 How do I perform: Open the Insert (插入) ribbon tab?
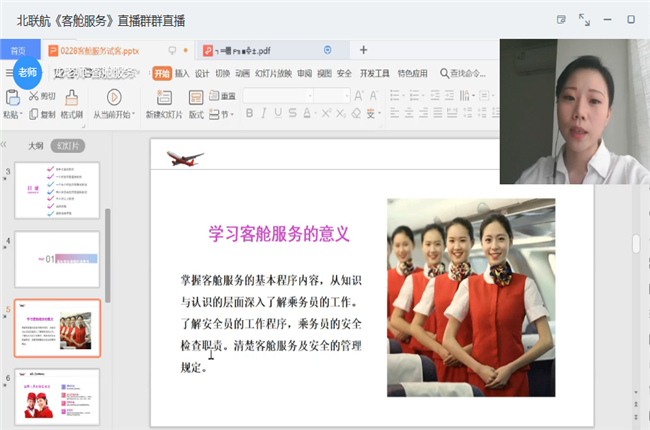tap(182, 73)
